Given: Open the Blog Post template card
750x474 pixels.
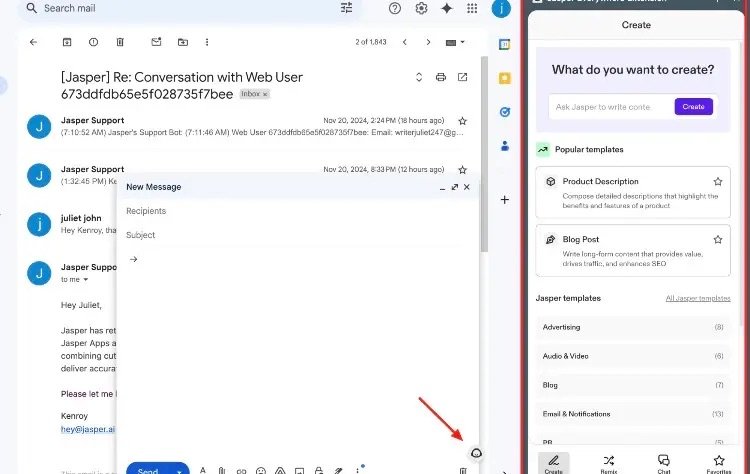Looking at the screenshot, I should coord(633,250).
